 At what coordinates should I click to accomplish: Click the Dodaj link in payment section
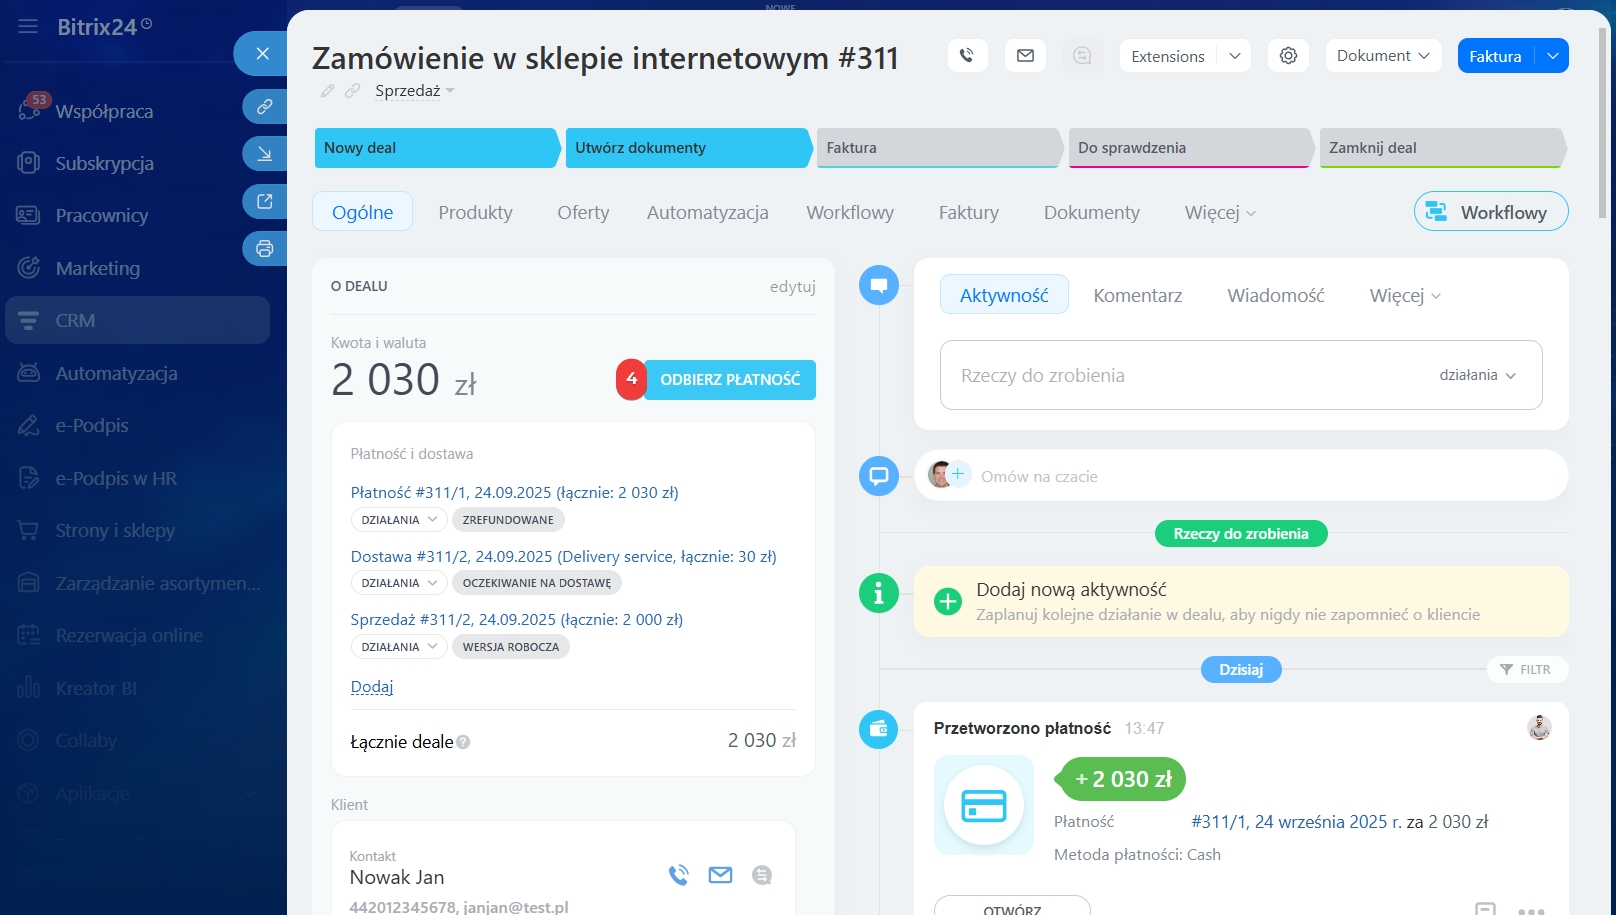pyautogui.click(x=371, y=687)
